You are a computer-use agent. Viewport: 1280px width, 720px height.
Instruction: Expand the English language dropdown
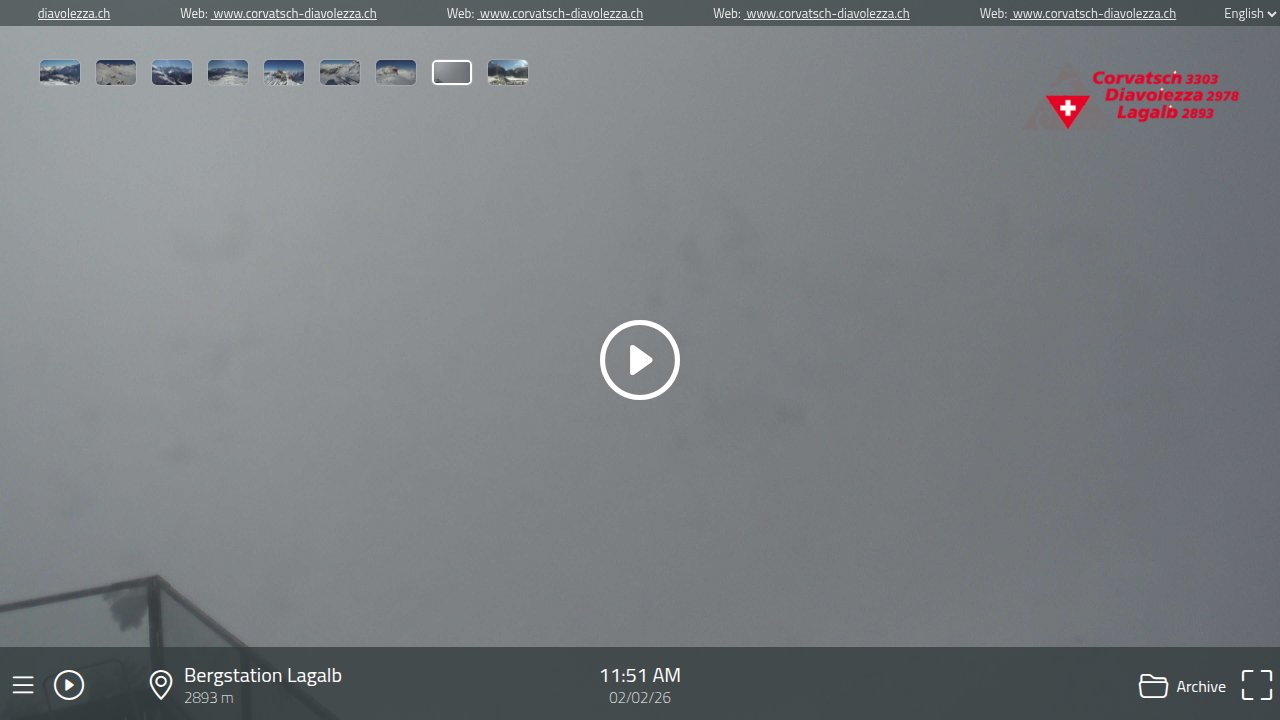(1249, 14)
